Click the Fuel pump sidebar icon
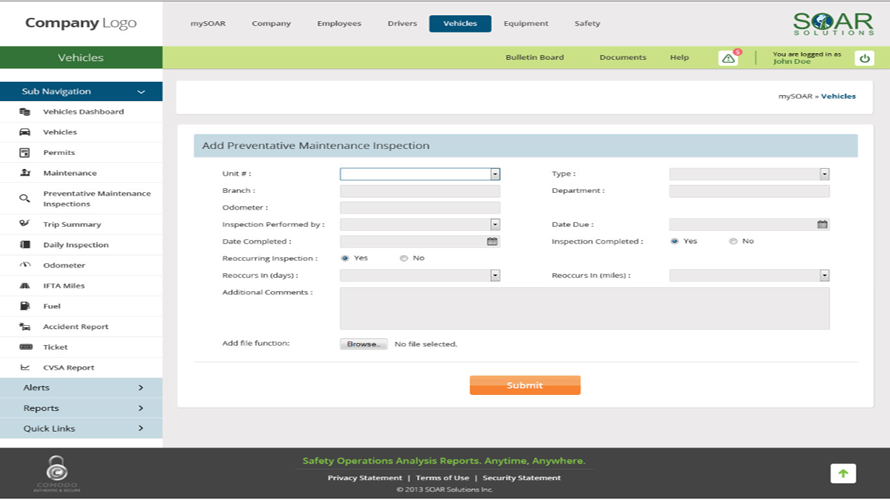 (25, 306)
